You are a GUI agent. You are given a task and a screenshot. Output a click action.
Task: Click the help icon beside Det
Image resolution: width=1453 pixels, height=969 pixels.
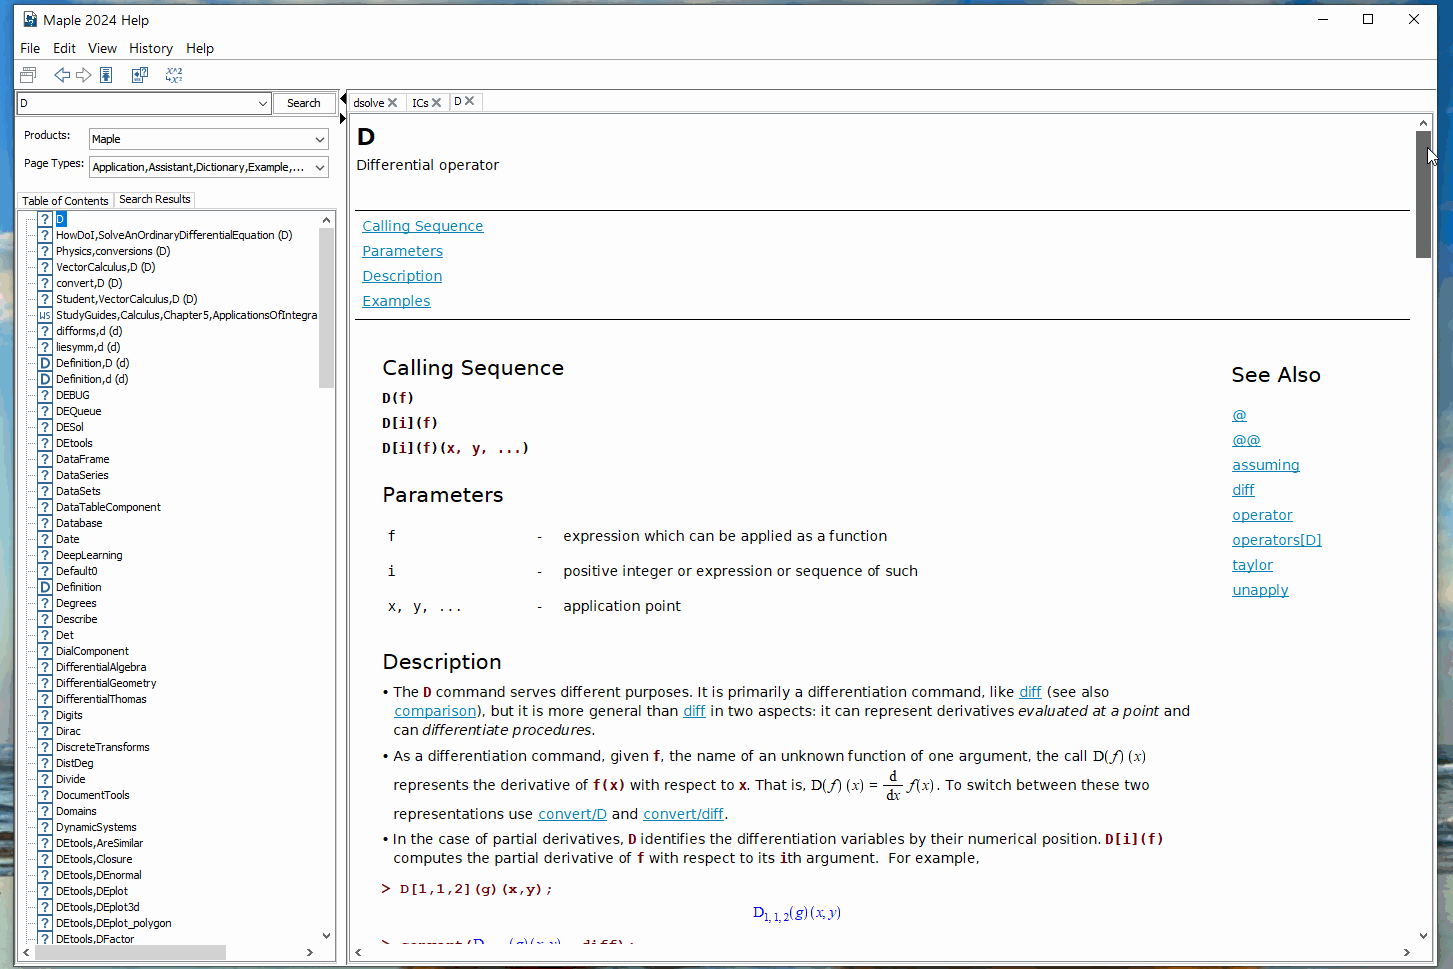click(x=45, y=635)
